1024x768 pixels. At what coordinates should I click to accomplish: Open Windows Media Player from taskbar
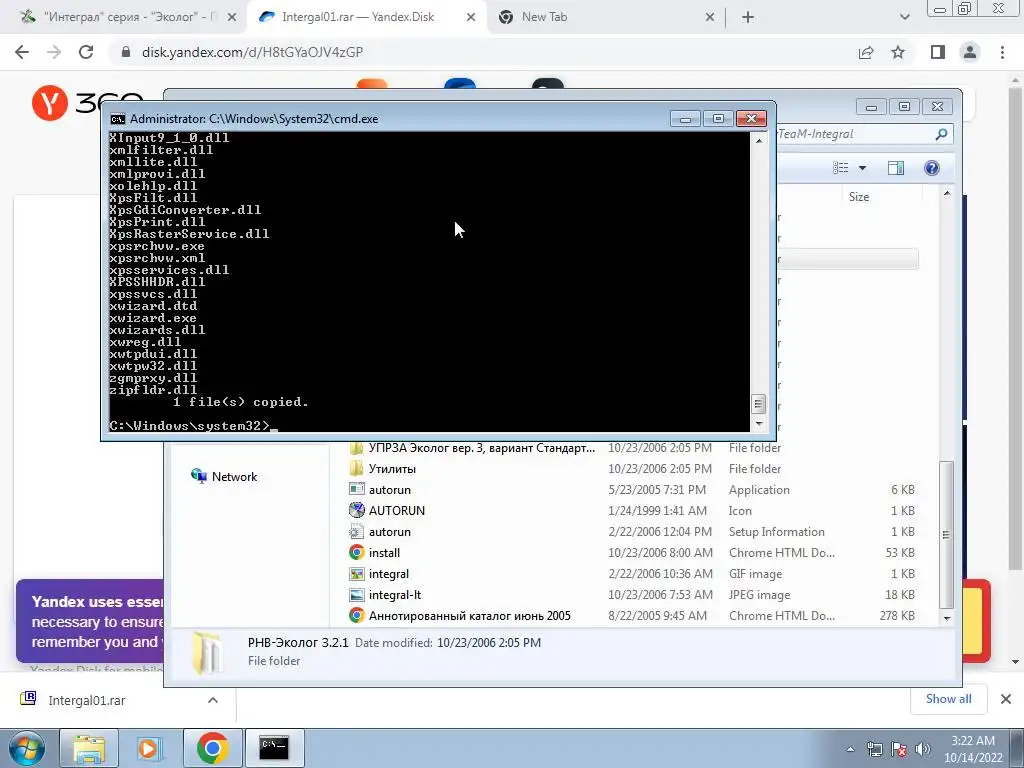coord(150,748)
